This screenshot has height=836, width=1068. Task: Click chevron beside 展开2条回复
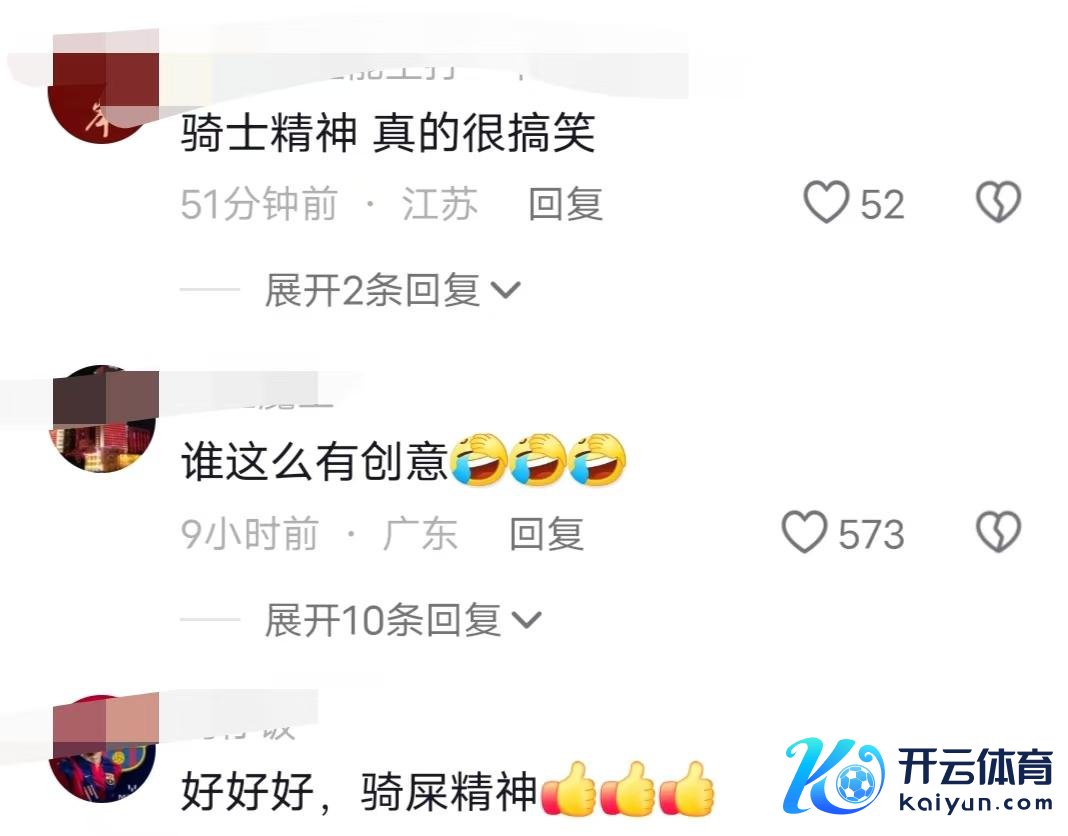505,292
